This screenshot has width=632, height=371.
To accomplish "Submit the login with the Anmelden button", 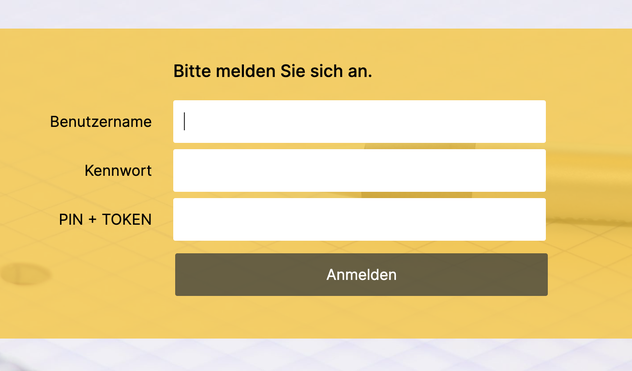I will (x=361, y=275).
